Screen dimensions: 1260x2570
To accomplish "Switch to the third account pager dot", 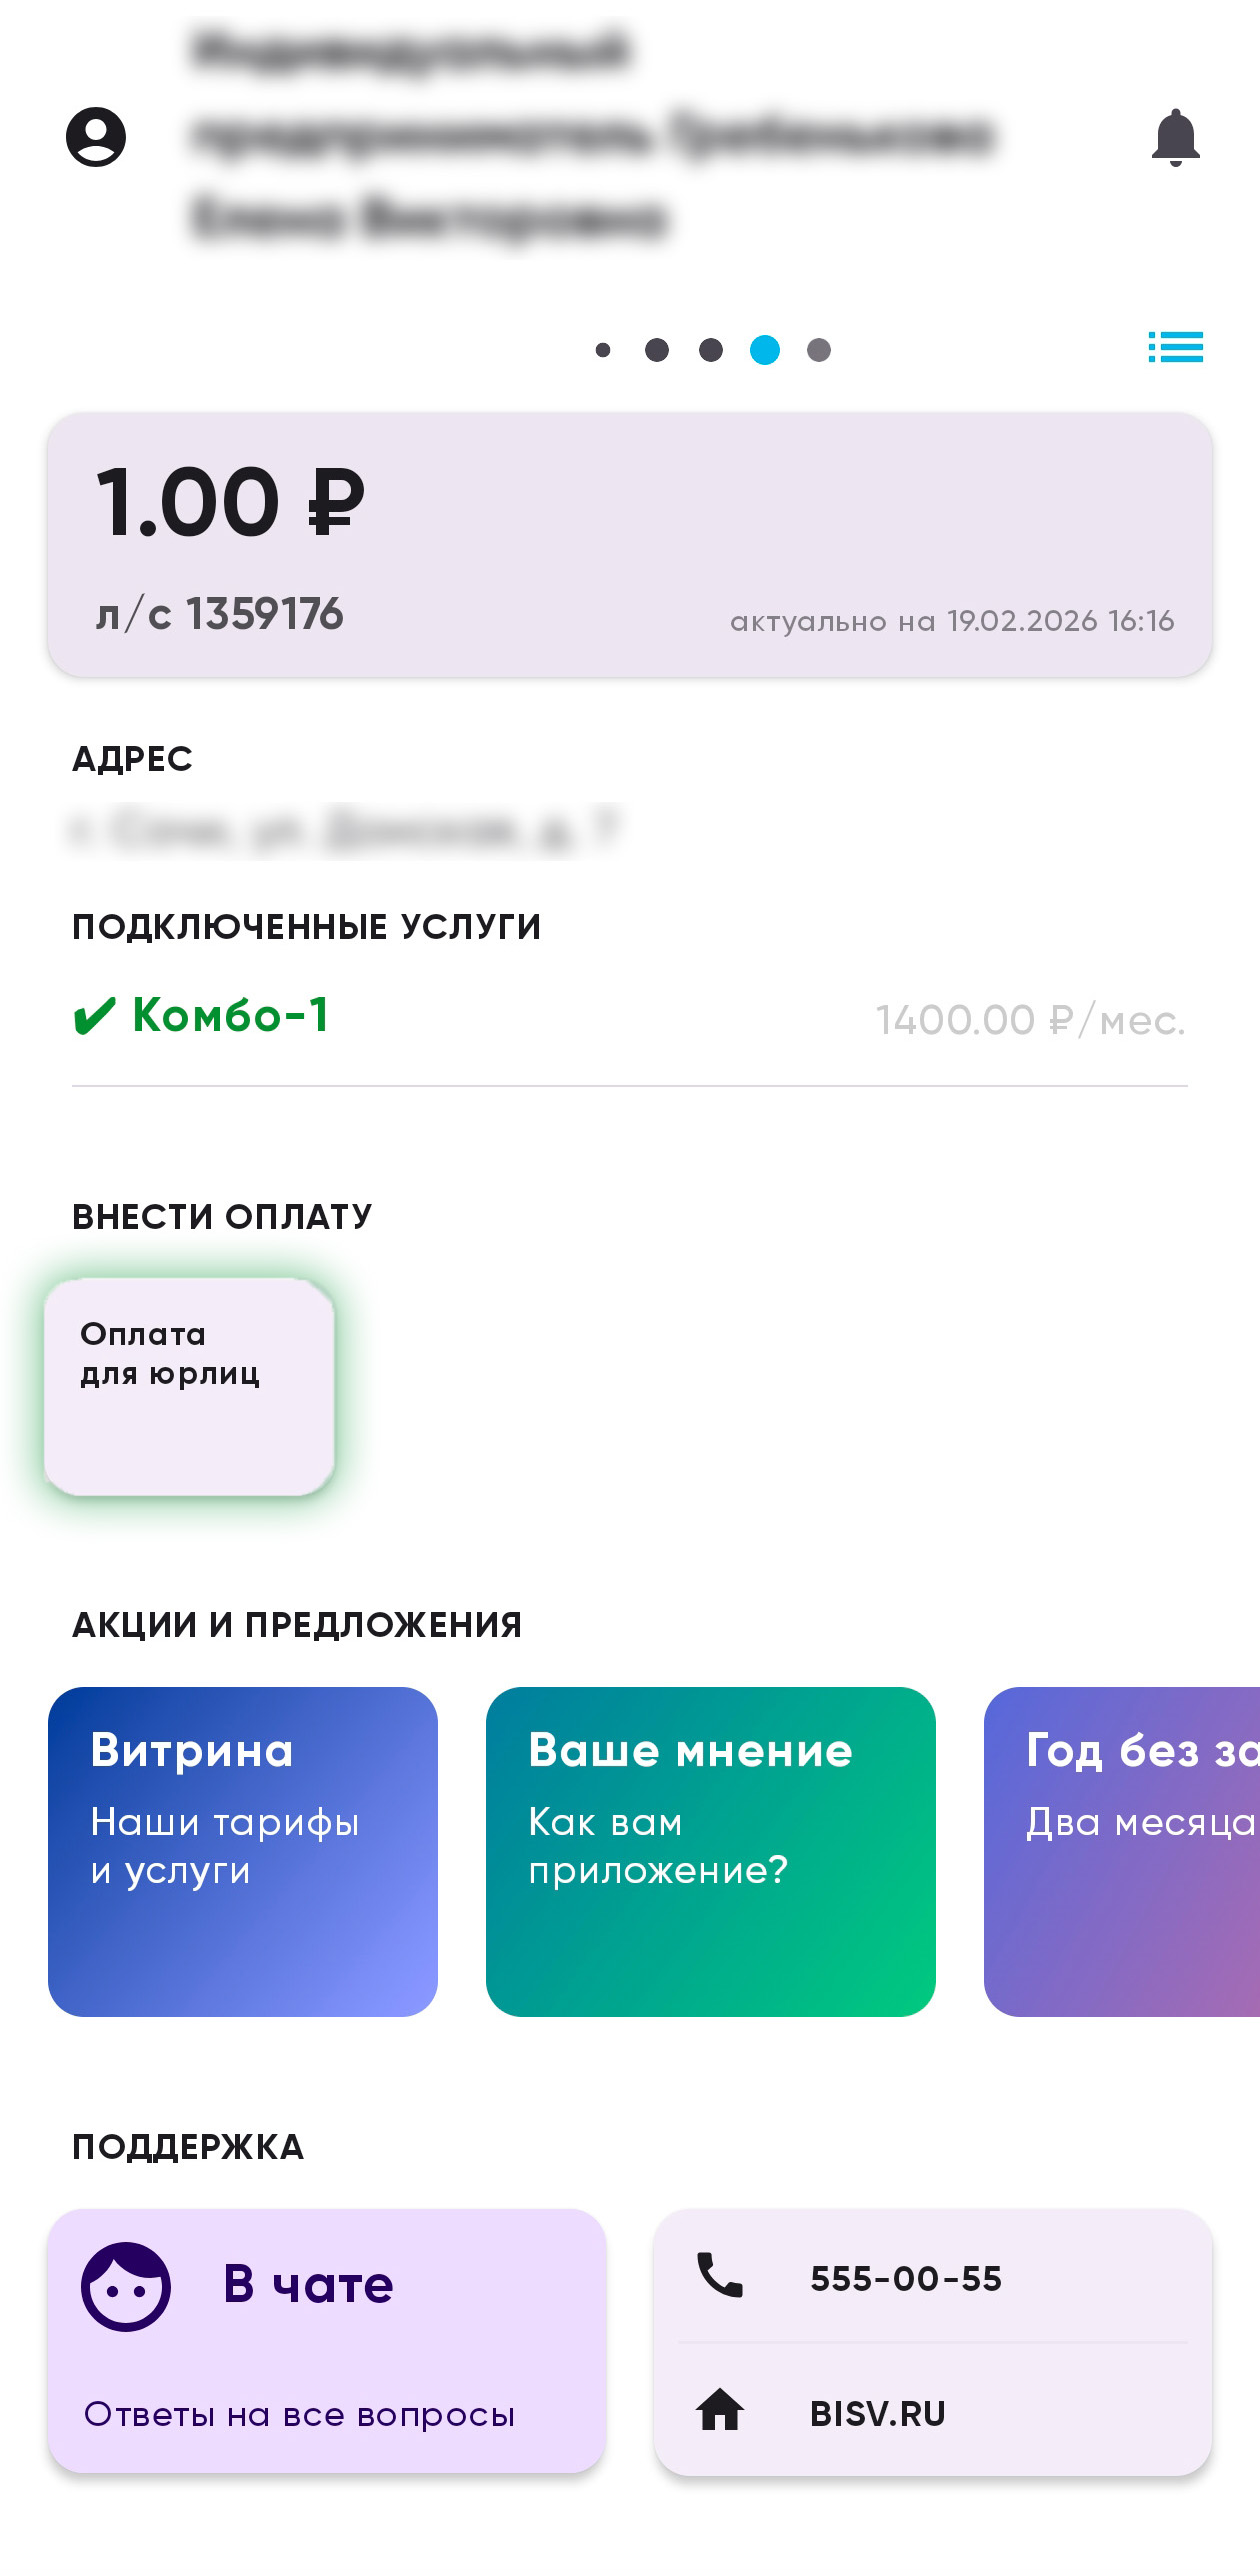I will 711,350.
